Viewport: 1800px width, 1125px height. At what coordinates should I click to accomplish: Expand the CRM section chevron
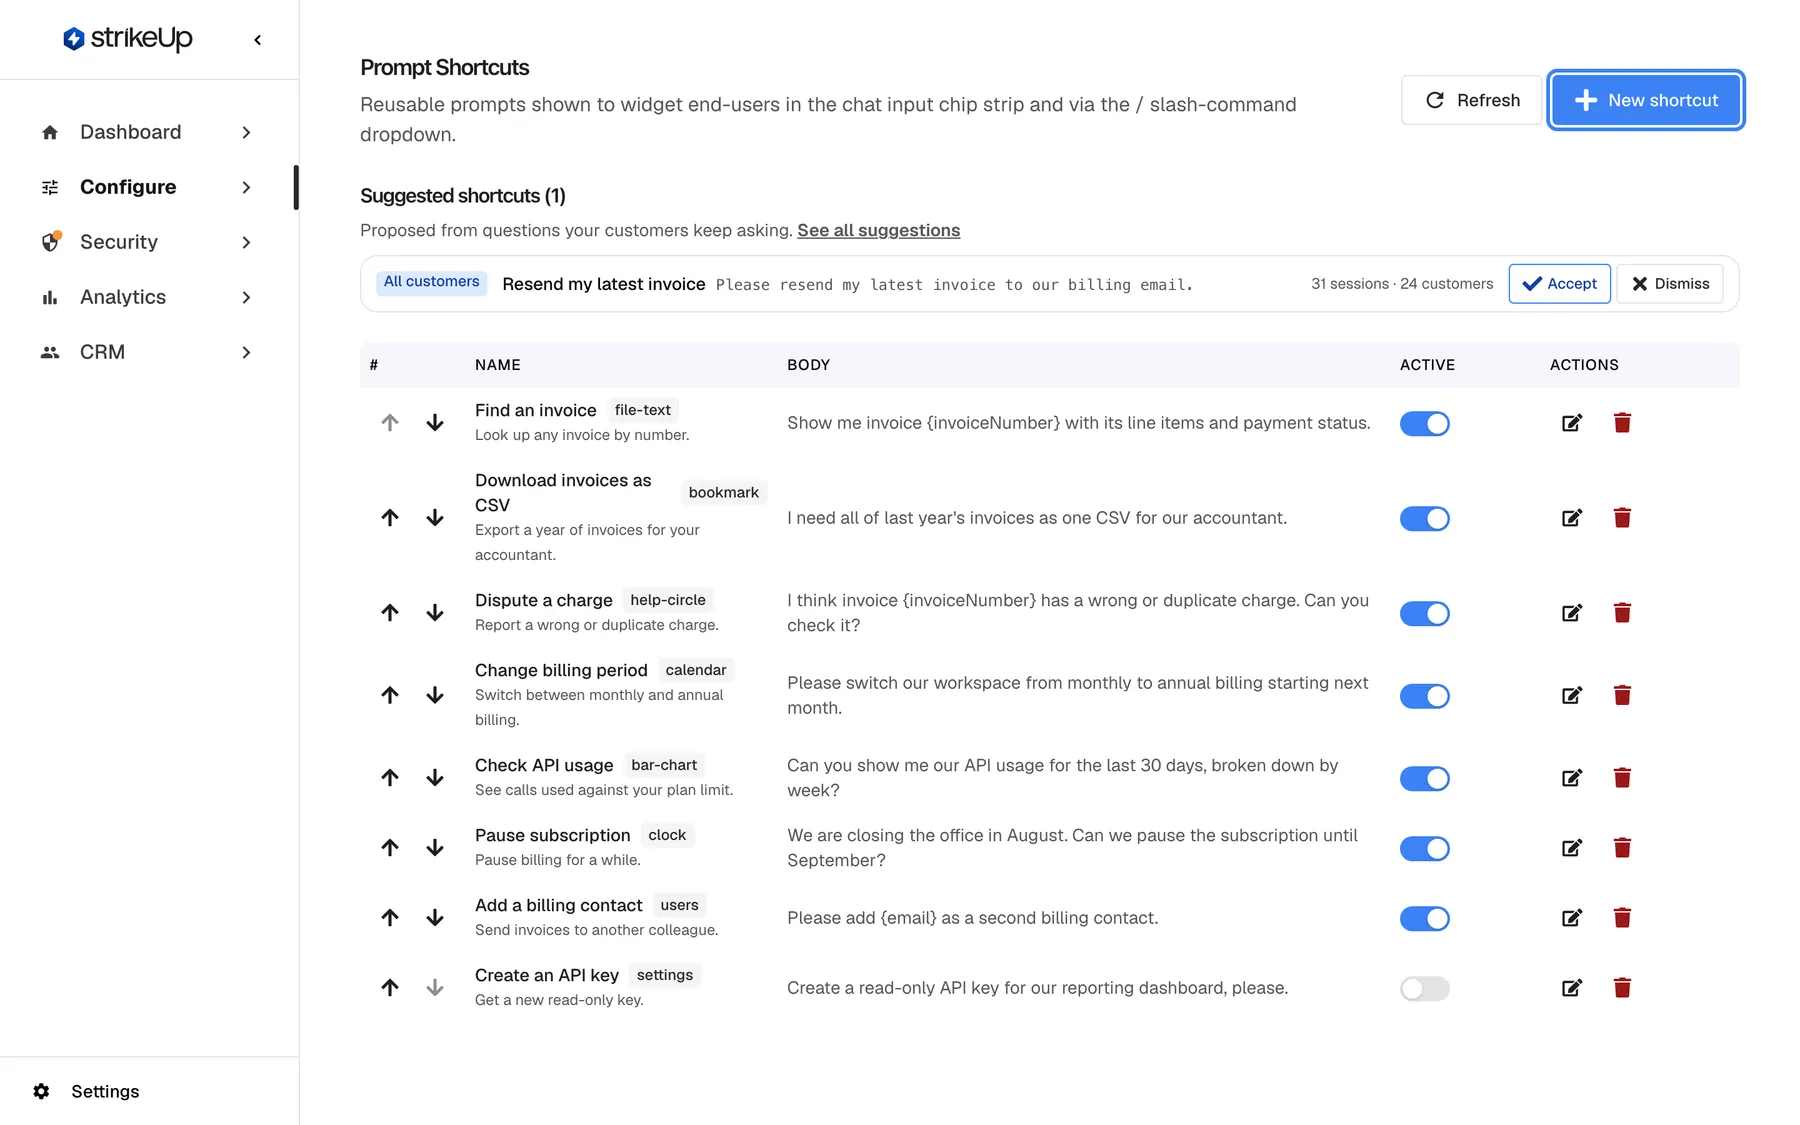pos(246,352)
